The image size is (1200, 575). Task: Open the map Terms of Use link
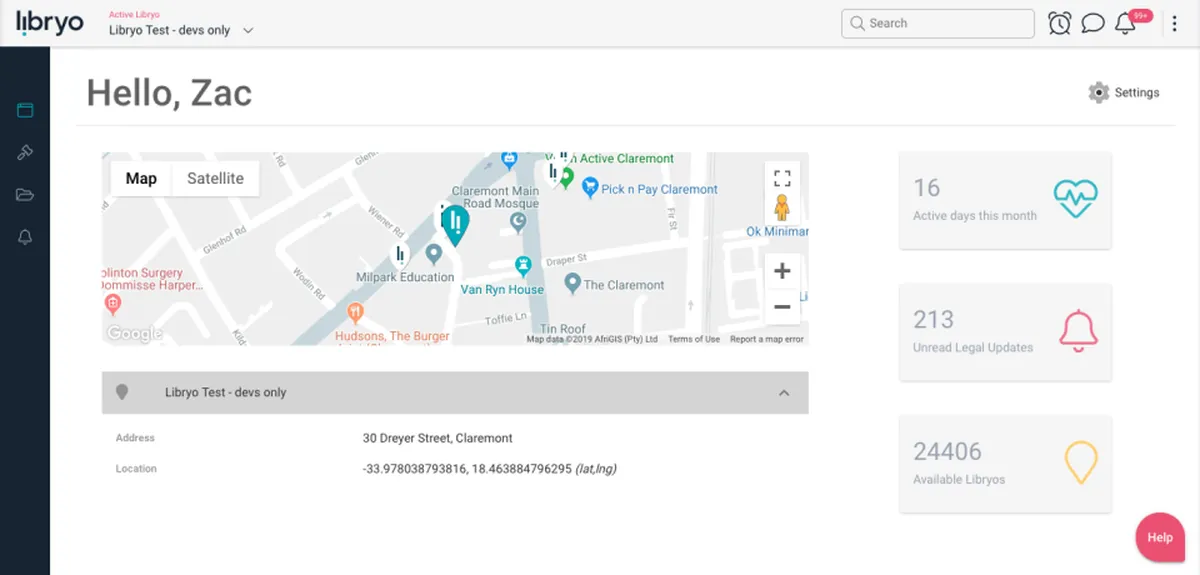(x=694, y=339)
